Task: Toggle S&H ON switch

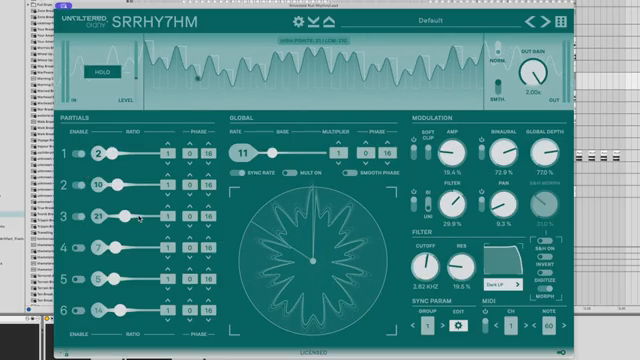Action: 545,241
